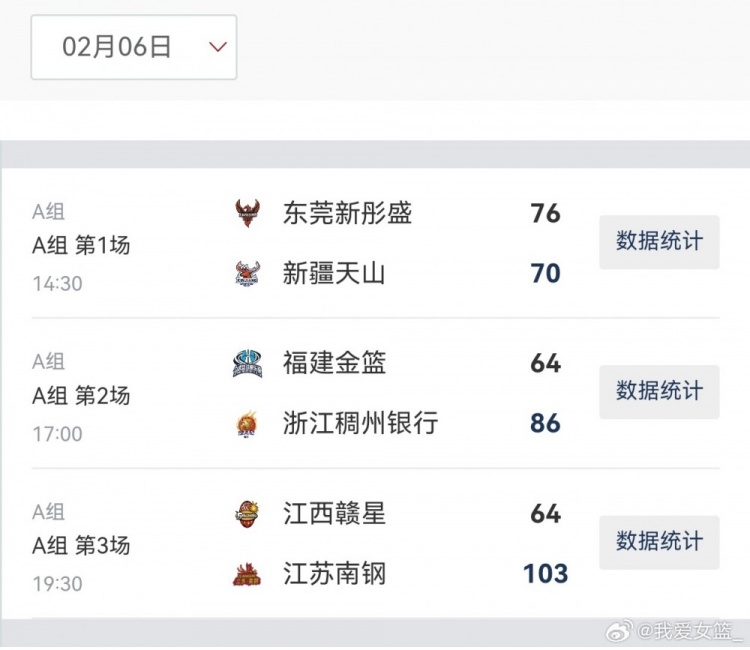Image resolution: width=750 pixels, height=650 pixels.
Task: Click the 浙江稠州银行 team logo
Action: tap(247, 424)
